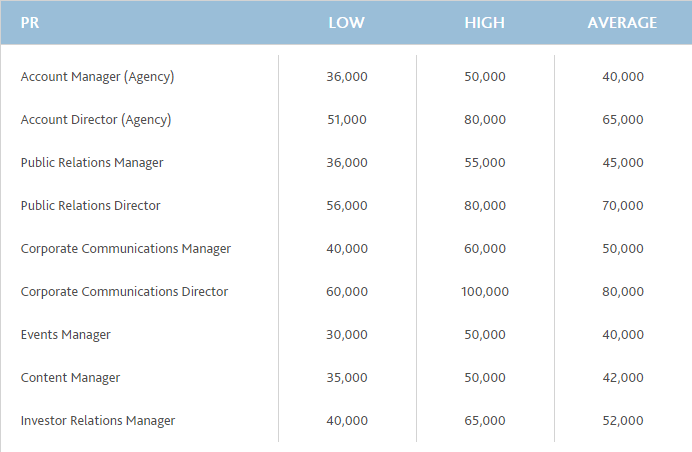
Task: Click the PR column header
Action: [30, 23]
